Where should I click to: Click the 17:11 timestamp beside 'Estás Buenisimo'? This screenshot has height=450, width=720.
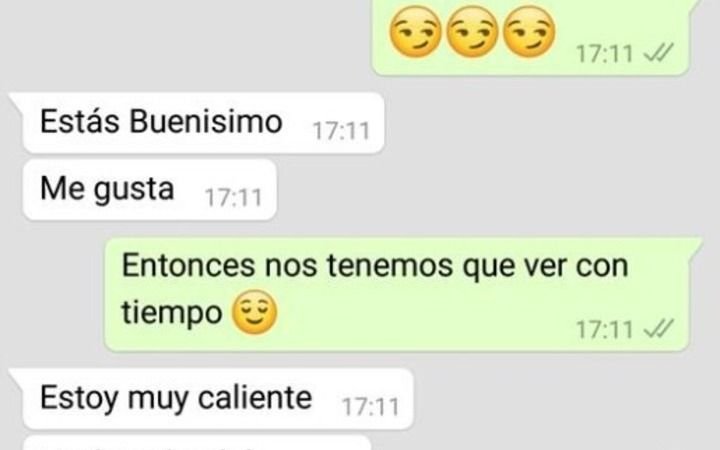point(341,131)
